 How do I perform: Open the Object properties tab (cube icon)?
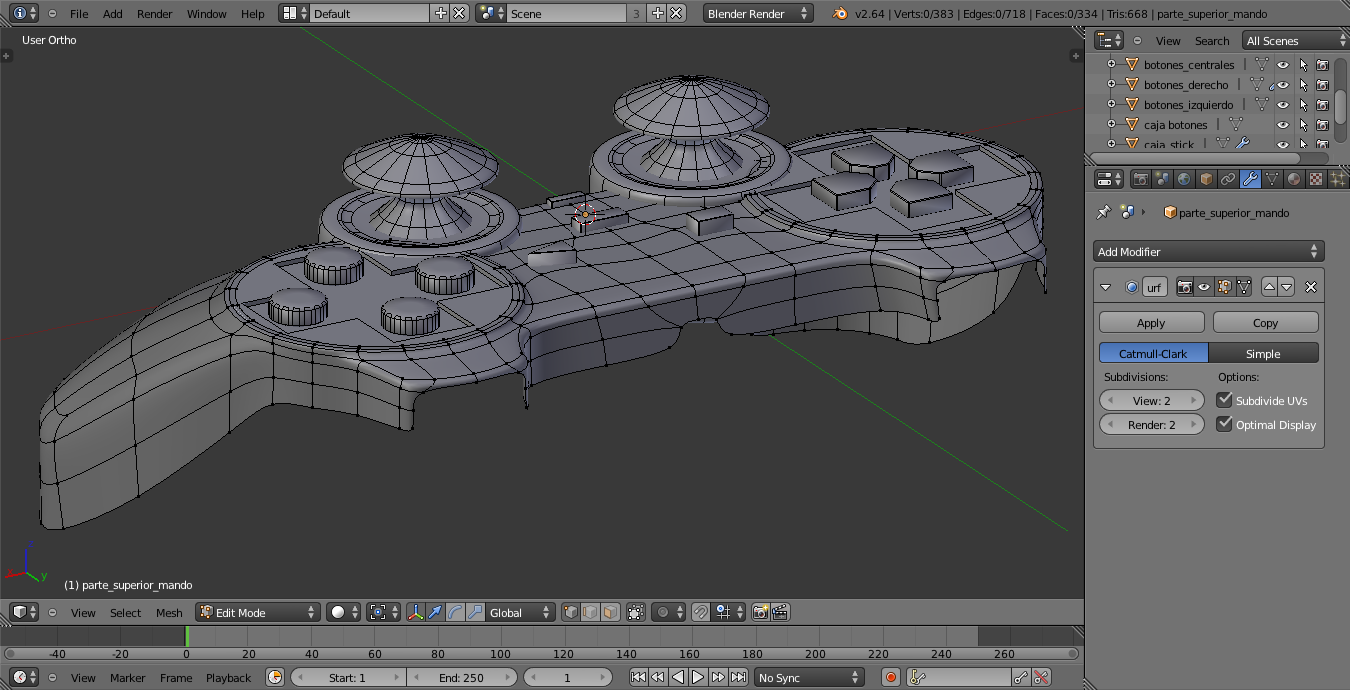pyautogui.click(x=1206, y=179)
